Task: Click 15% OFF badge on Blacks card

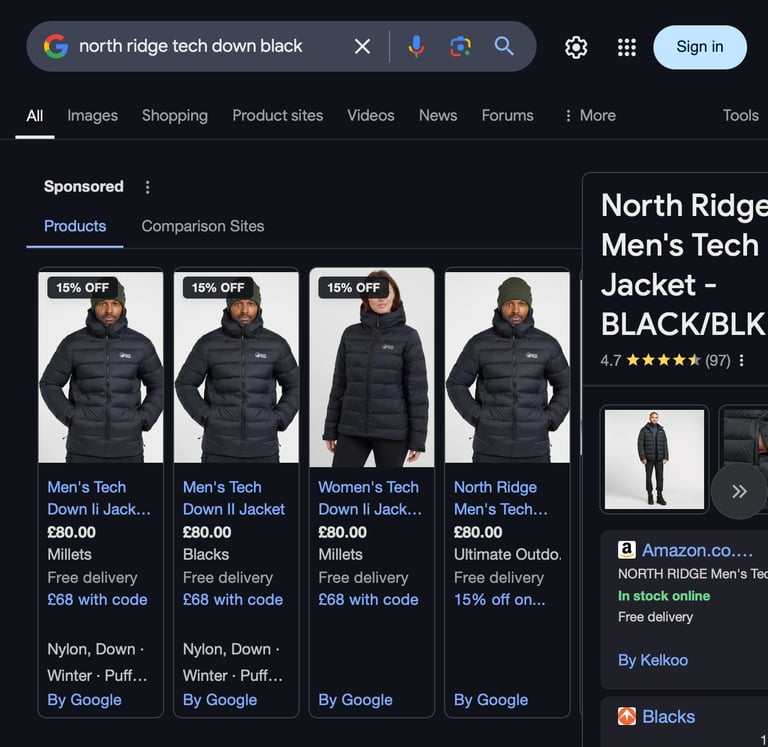Action: pyautogui.click(x=218, y=288)
